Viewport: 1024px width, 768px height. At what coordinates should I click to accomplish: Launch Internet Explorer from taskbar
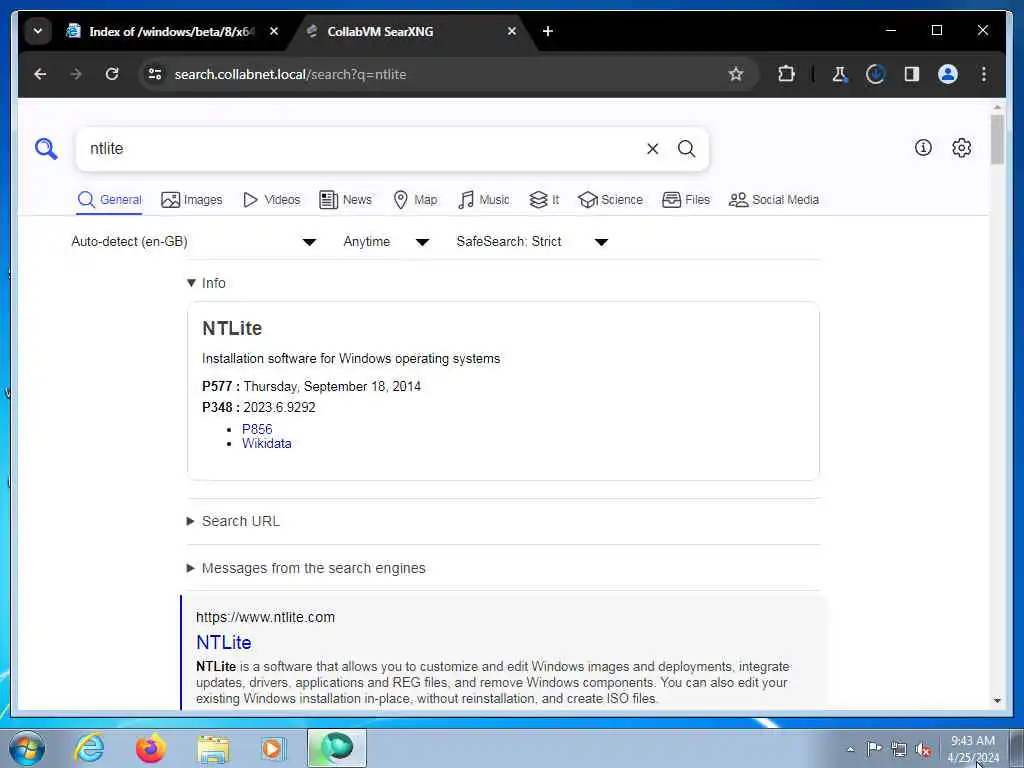(x=89, y=748)
